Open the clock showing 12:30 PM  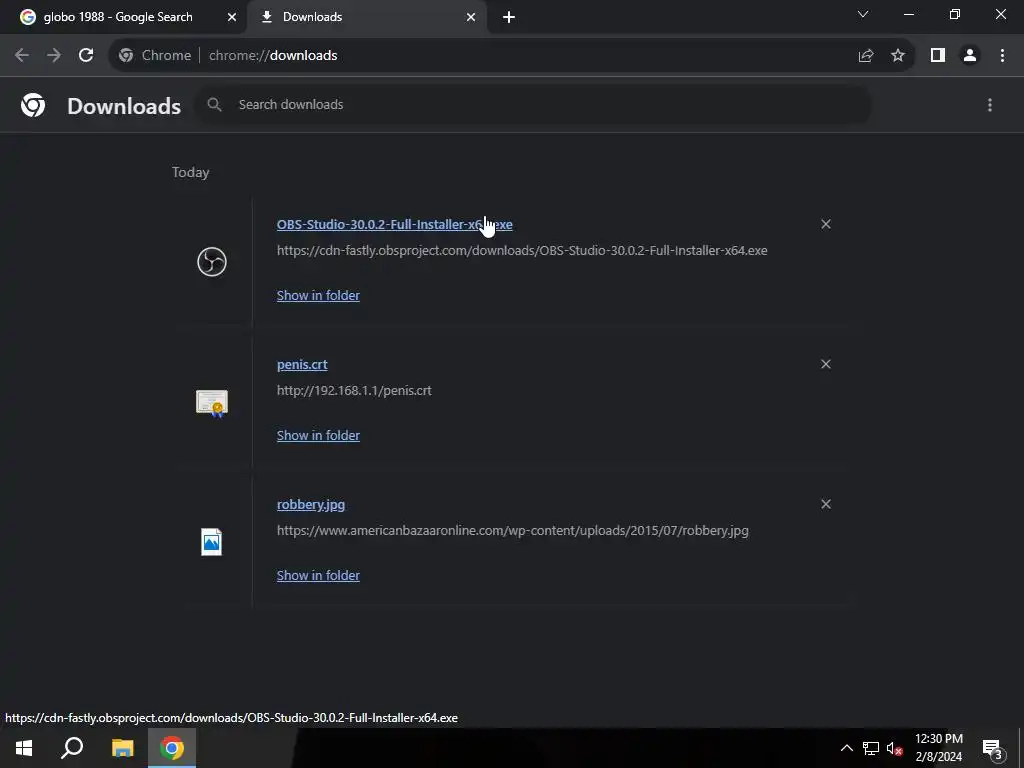[938, 748]
